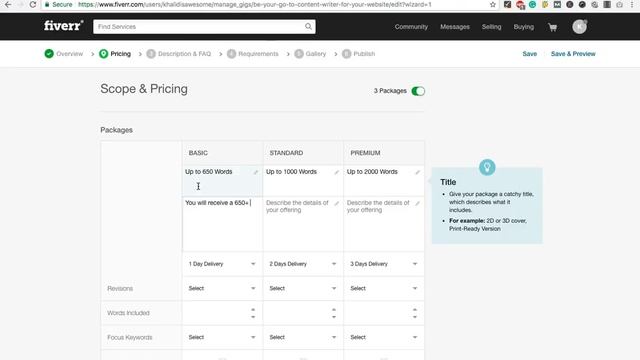Image resolution: width=640 pixels, height=360 pixels.
Task: Click the Pricing step icon
Action: (x=104, y=53)
